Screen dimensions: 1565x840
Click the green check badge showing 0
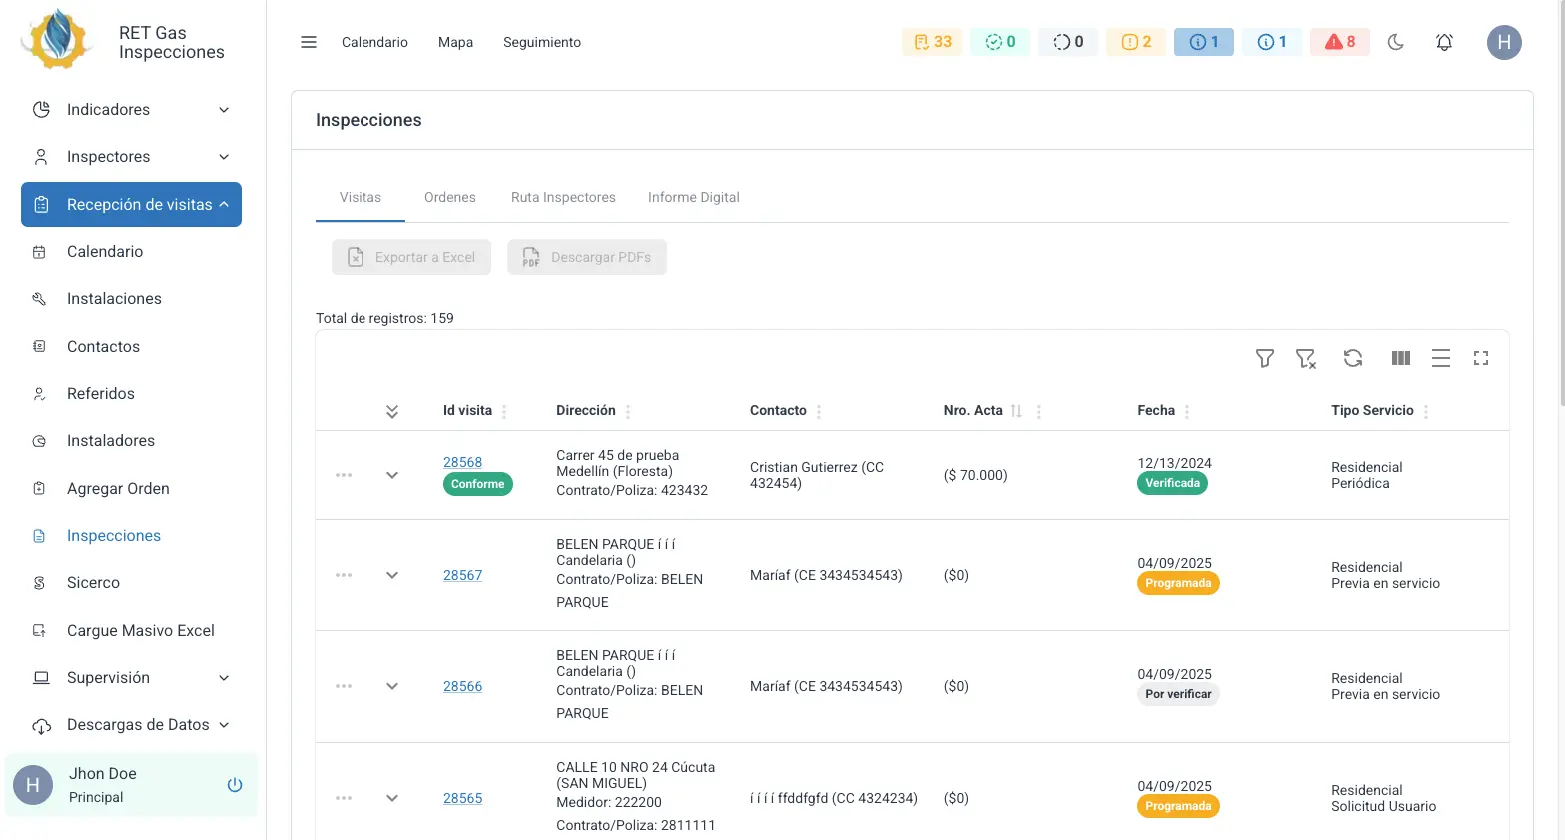(x=1000, y=42)
